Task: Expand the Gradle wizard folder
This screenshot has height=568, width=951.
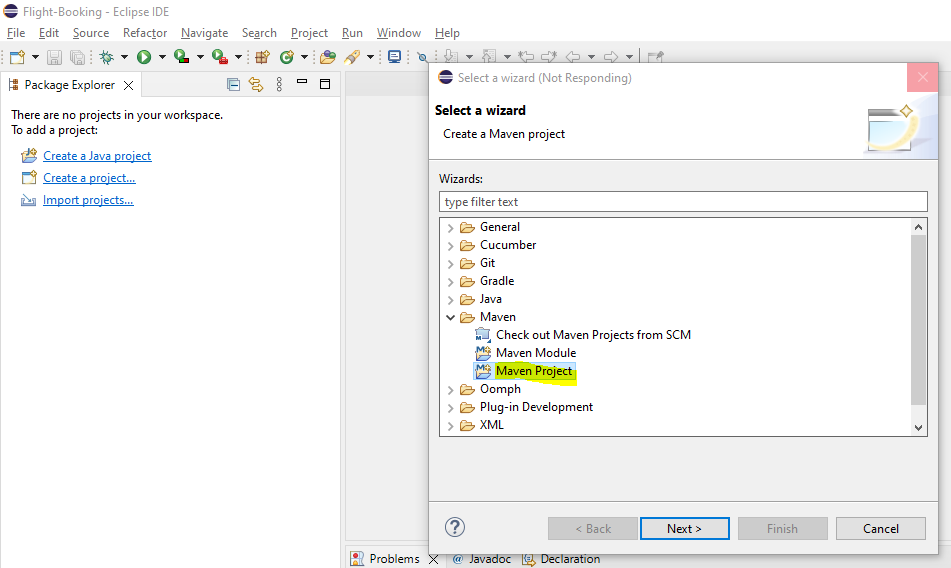Action: click(x=450, y=282)
